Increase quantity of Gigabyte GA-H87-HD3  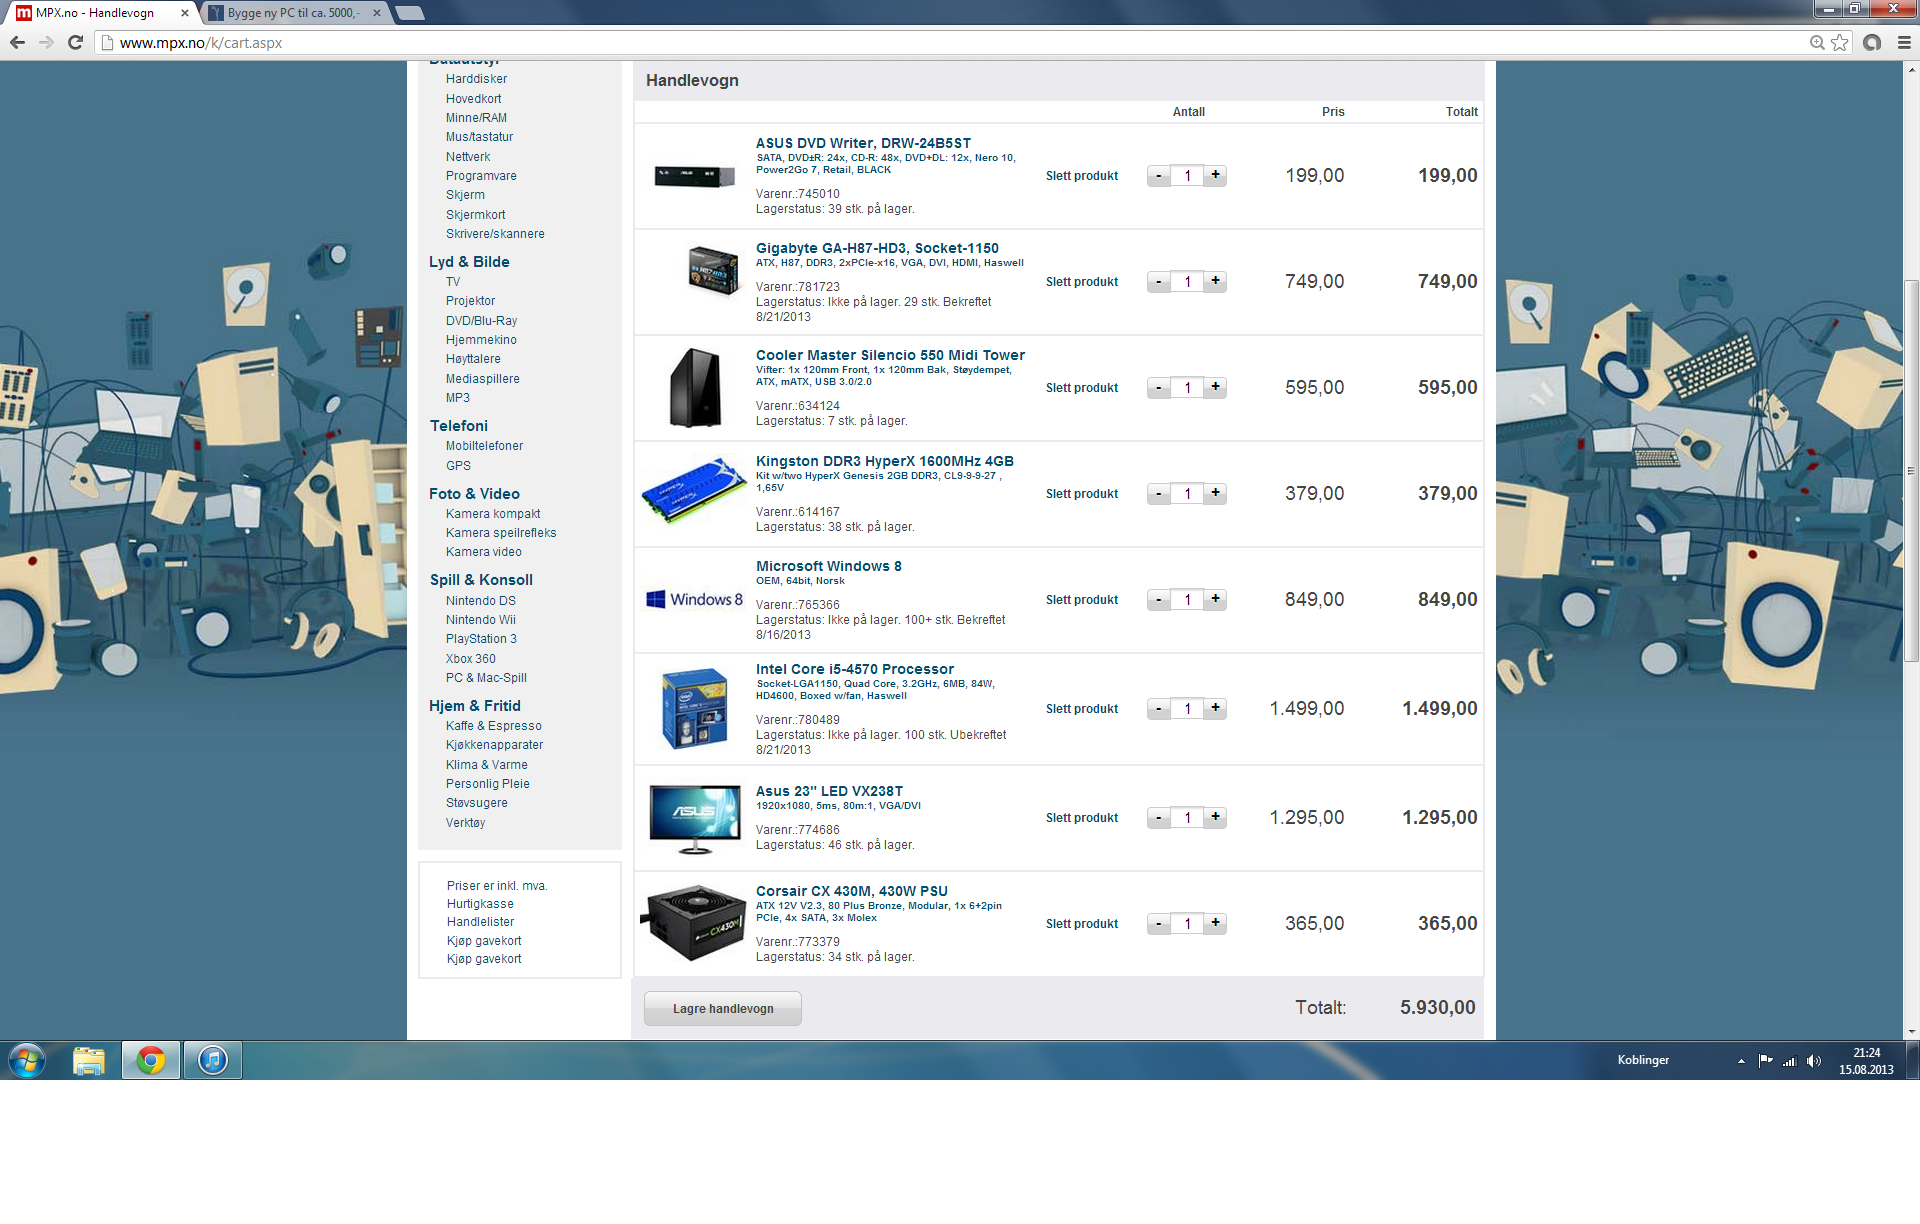[1215, 281]
